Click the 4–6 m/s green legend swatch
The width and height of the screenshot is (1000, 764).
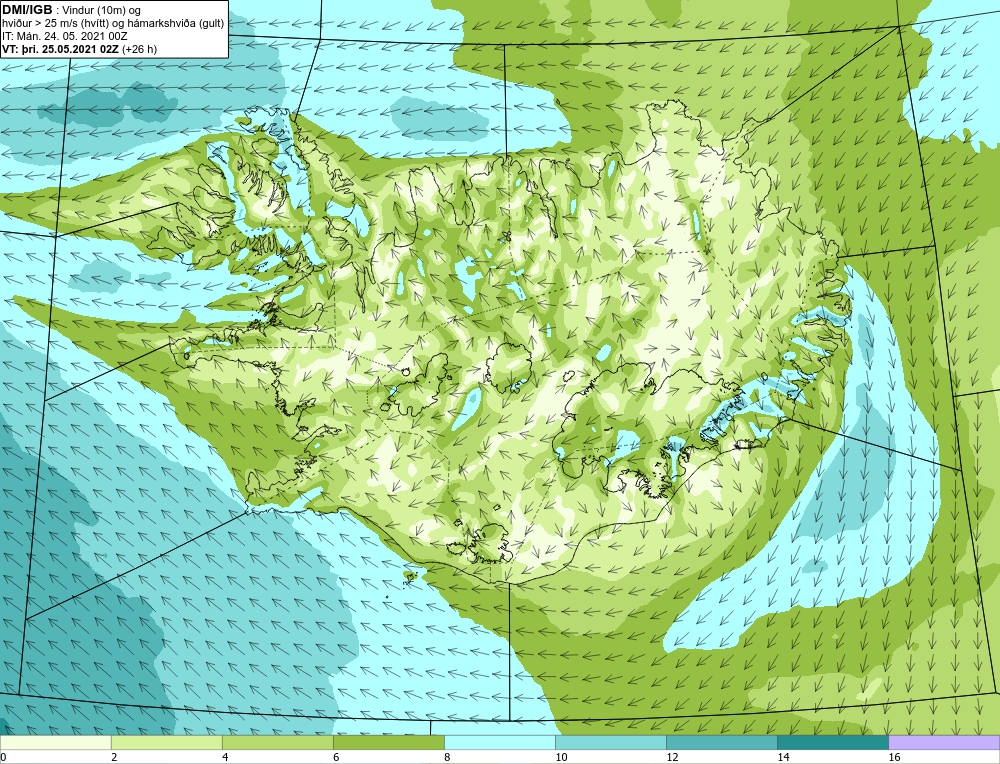[x=277, y=742]
